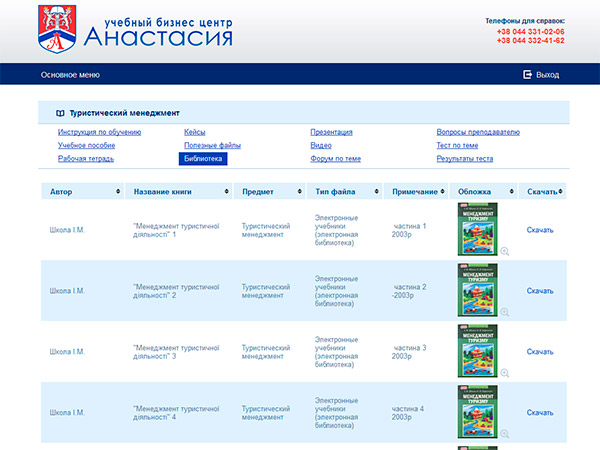Viewport: 600px width, 450px height.
Task: Click the exit icon beside Выход
Action: (x=527, y=75)
